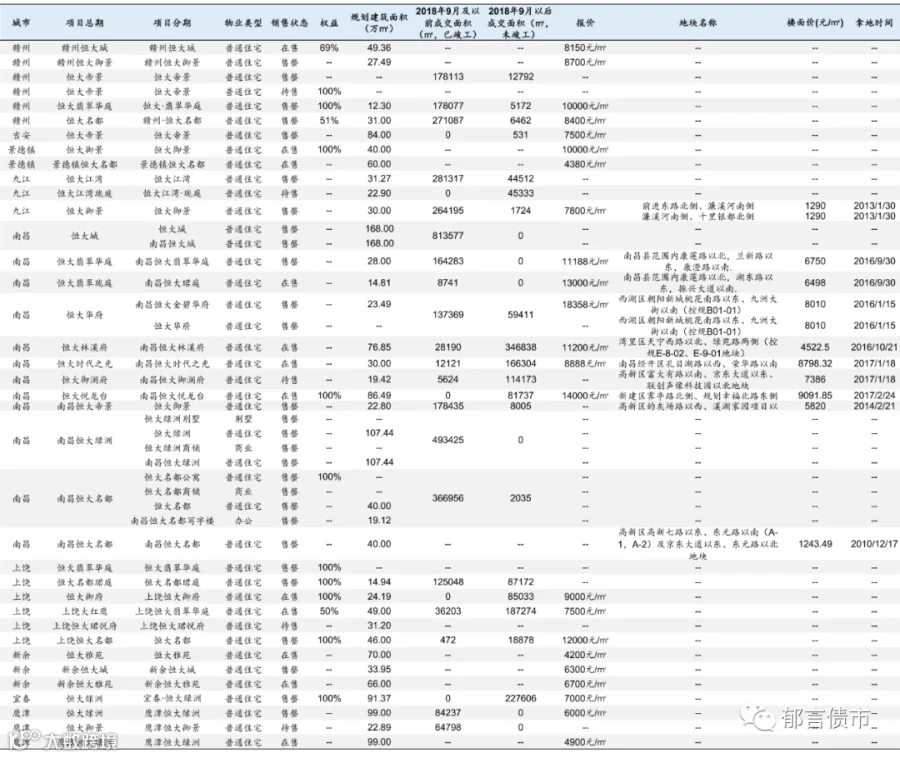The image size is (900, 758).
Task: Select the 14000元/㎡ price cell
Action: click(585, 396)
